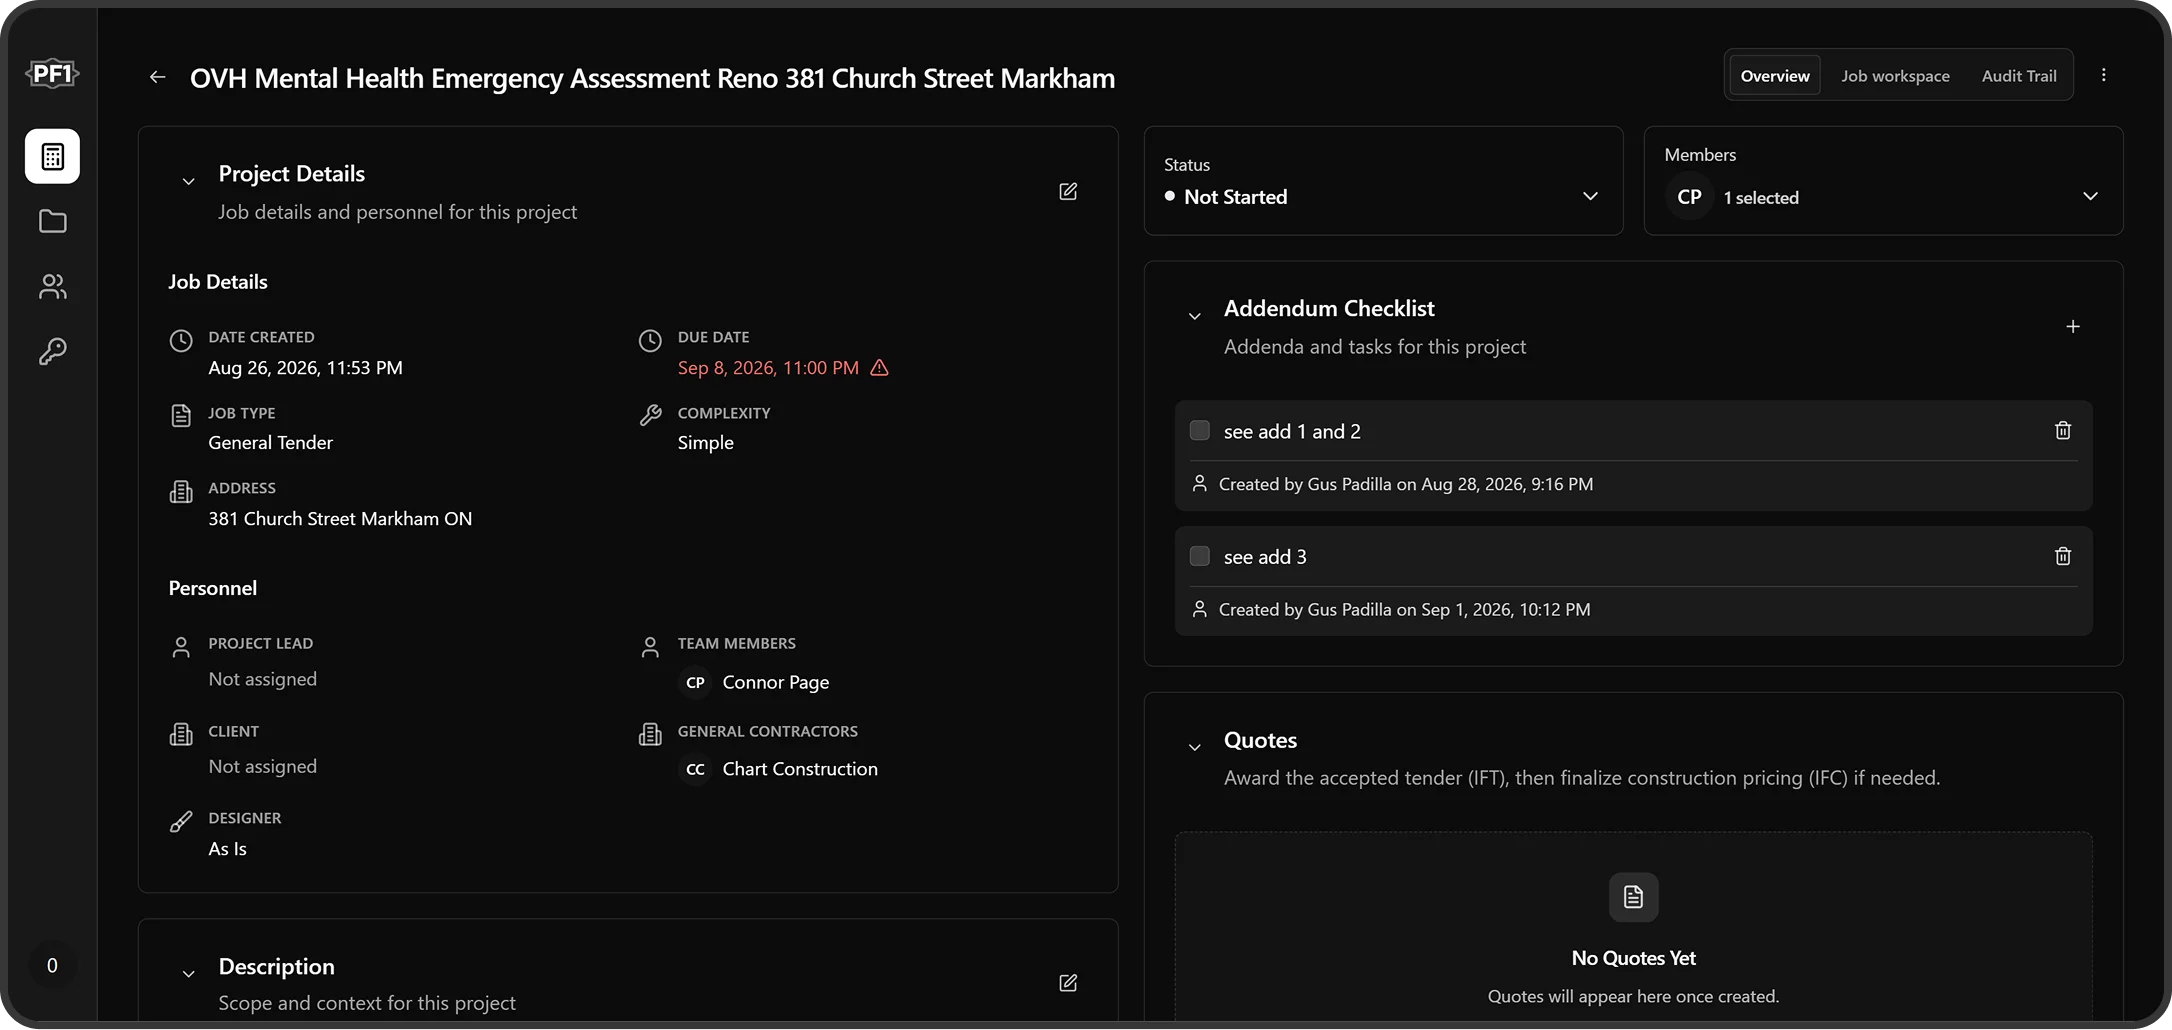Click 'Not assigned' under Project Lead
Image resolution: width=2172 pixels, height=1030 pixels.
point(262,679)
